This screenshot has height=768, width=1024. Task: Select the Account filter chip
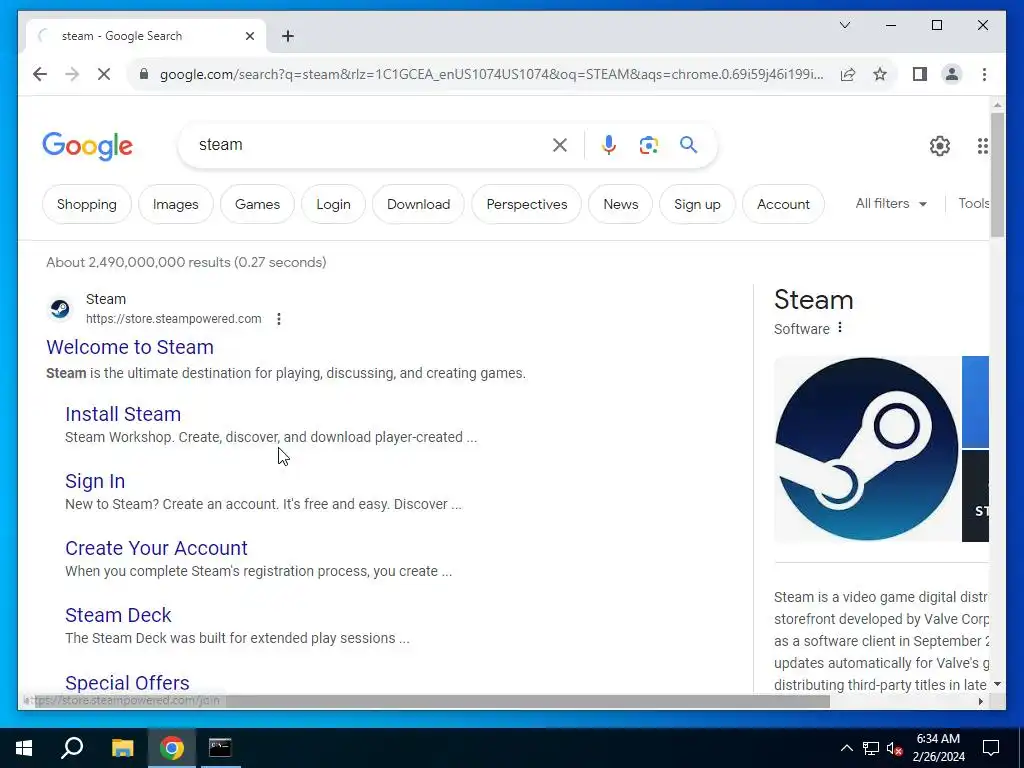(783, 204)
